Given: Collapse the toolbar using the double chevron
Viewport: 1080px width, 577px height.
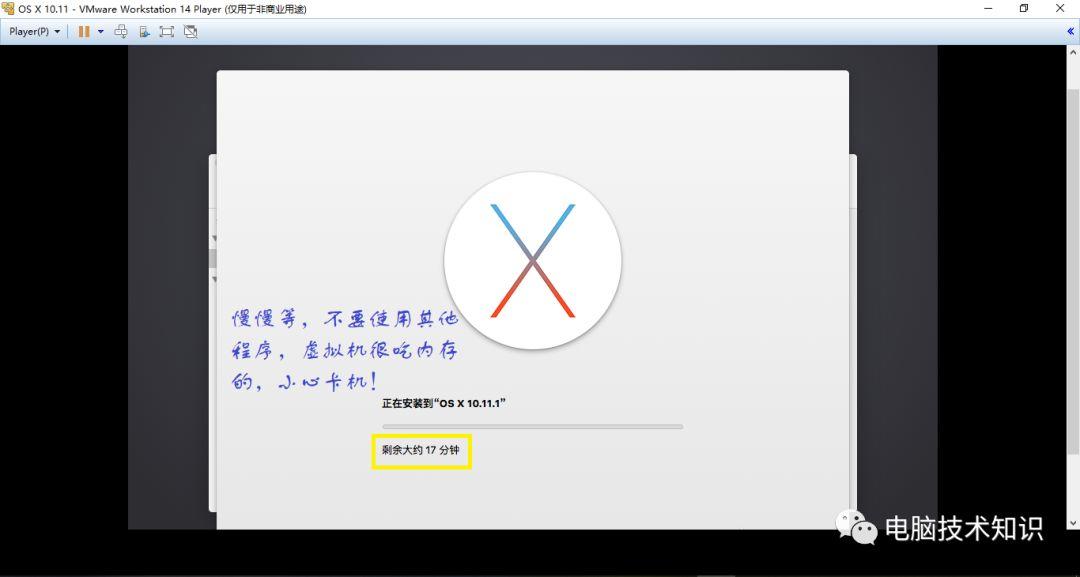Looking at the screenshot, I should (x=1070, y=32).
